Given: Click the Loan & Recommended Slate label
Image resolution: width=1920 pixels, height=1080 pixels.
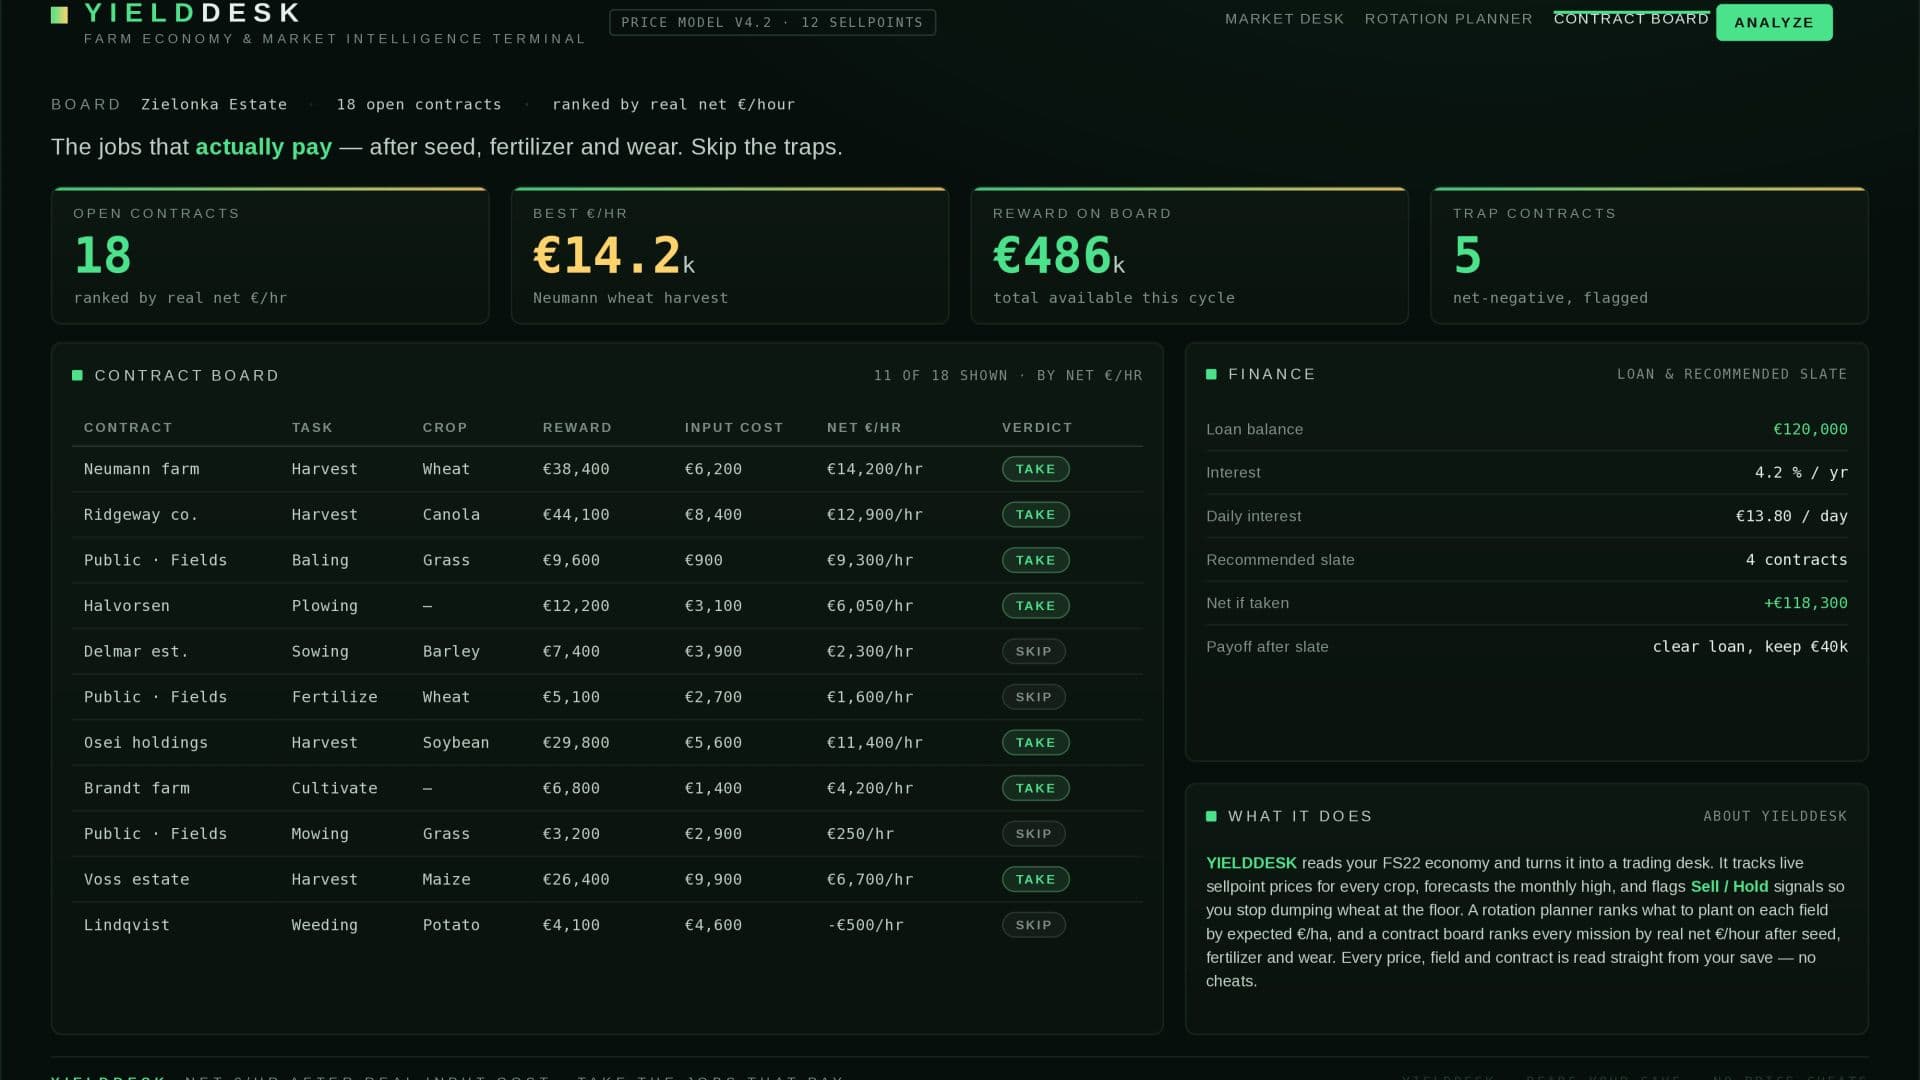Looking at the screenshot, I should point(1732,374).
